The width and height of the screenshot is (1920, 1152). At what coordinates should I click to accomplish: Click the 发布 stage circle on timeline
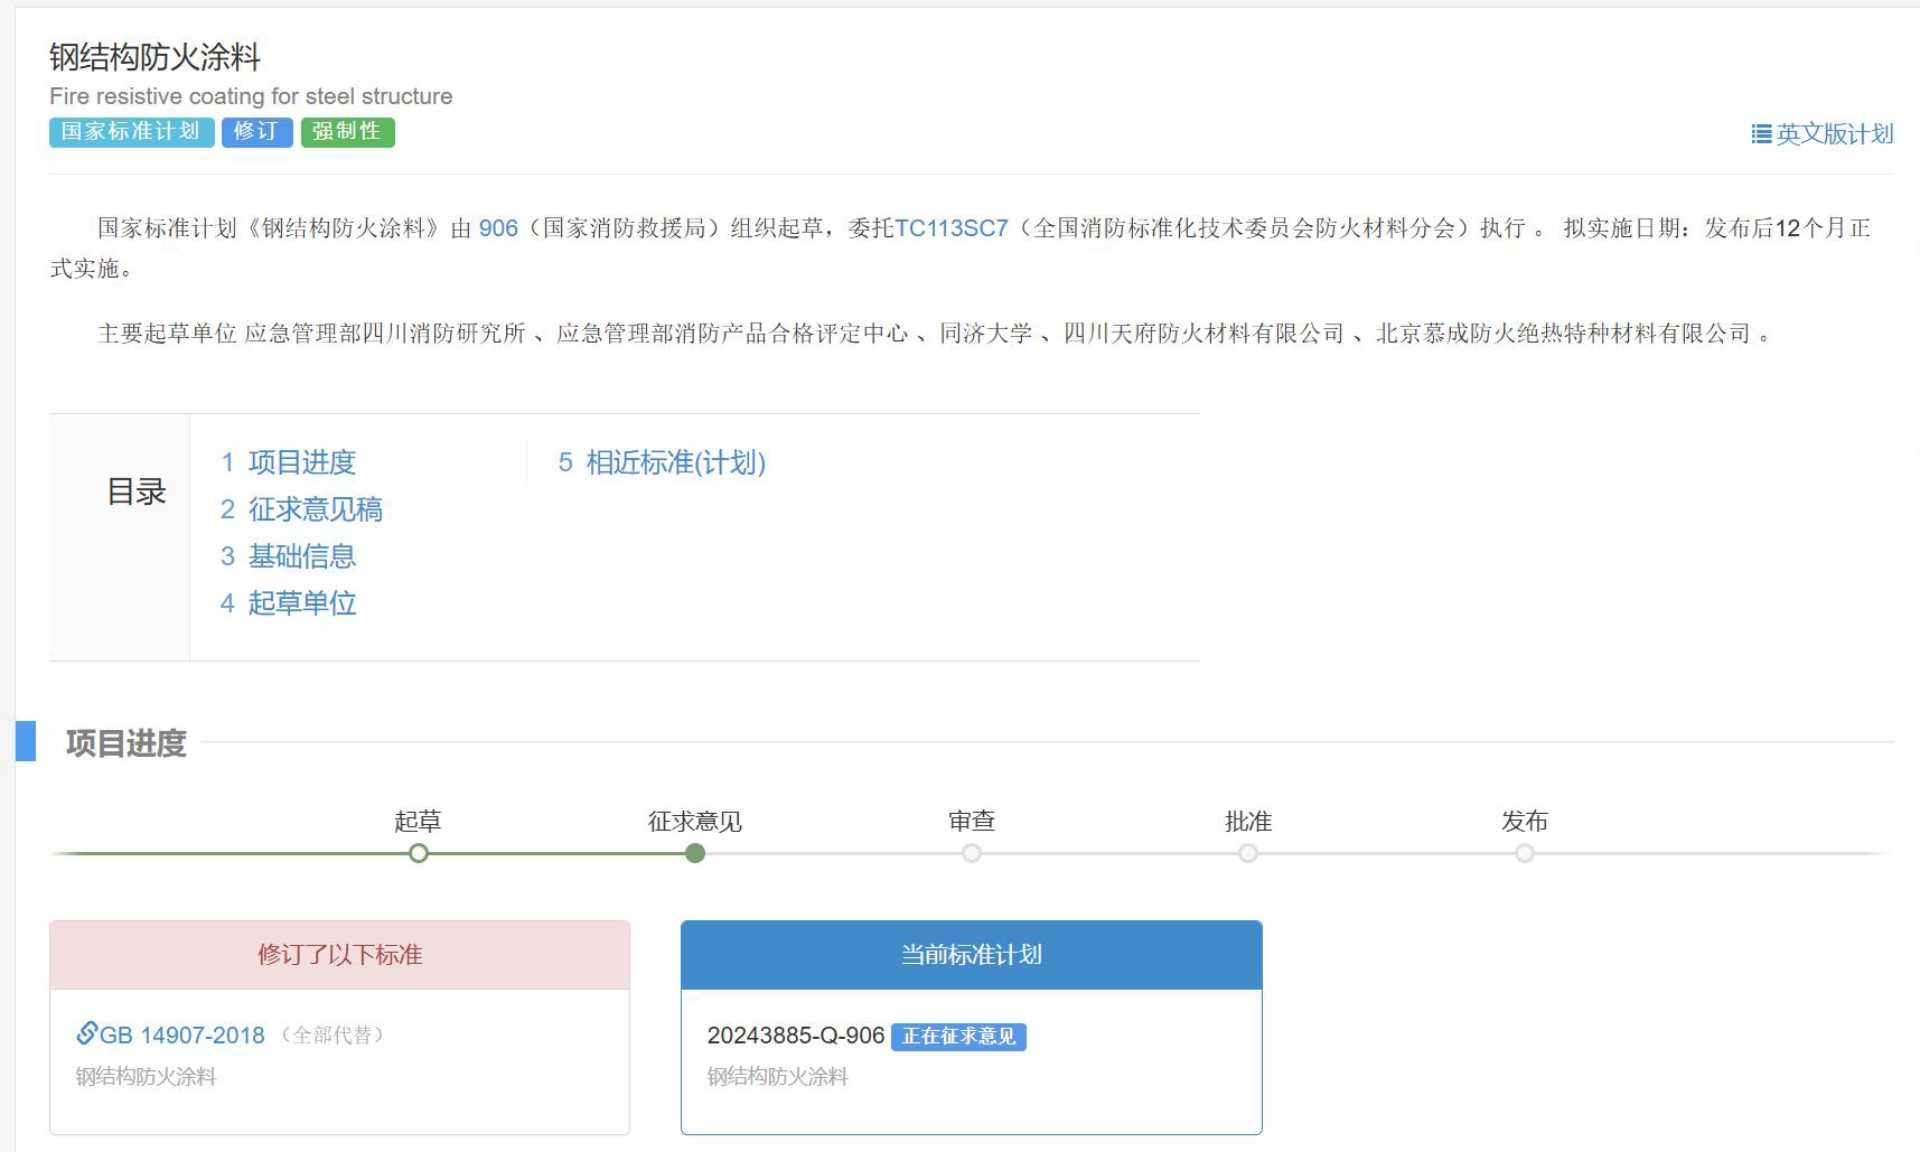point(1524,853)
